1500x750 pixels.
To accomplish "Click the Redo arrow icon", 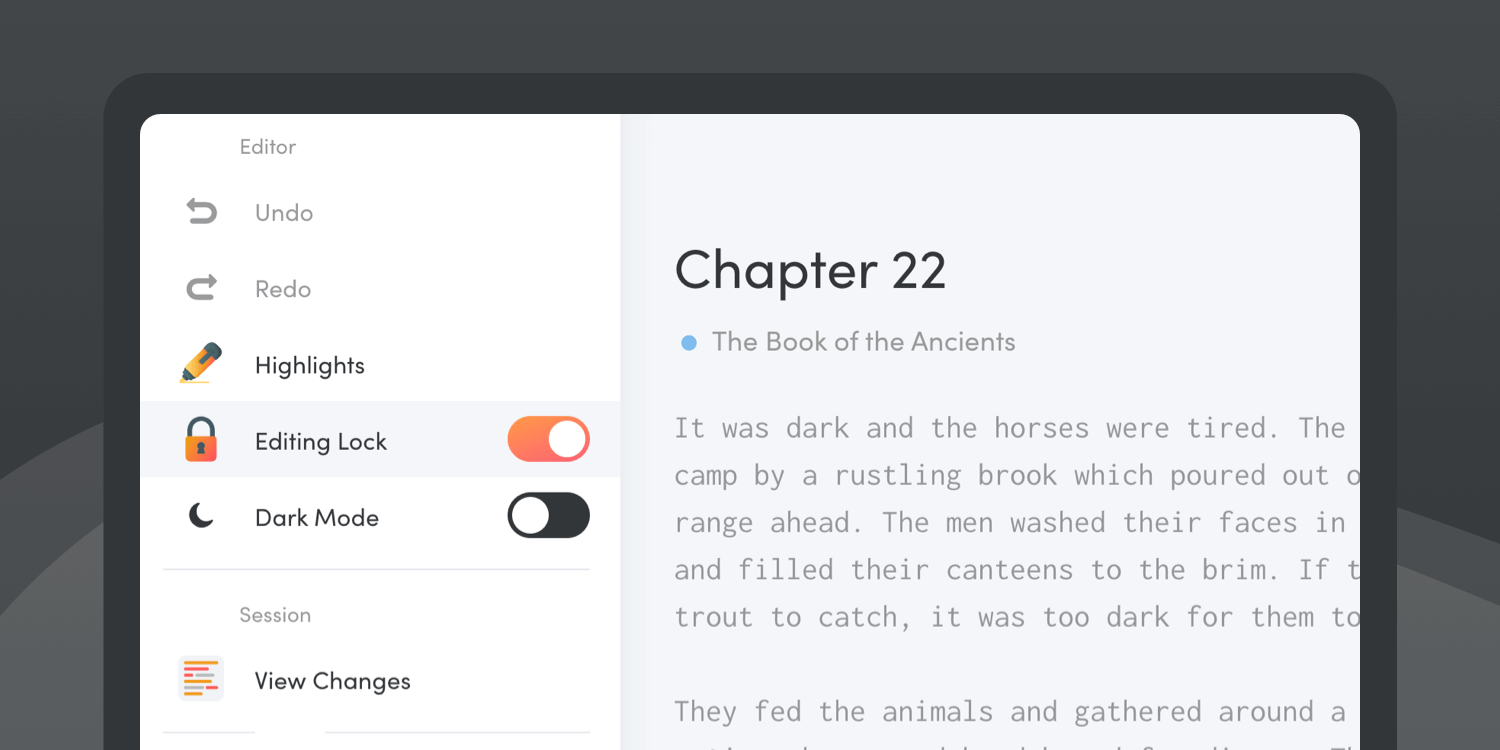I will (201, 289).
